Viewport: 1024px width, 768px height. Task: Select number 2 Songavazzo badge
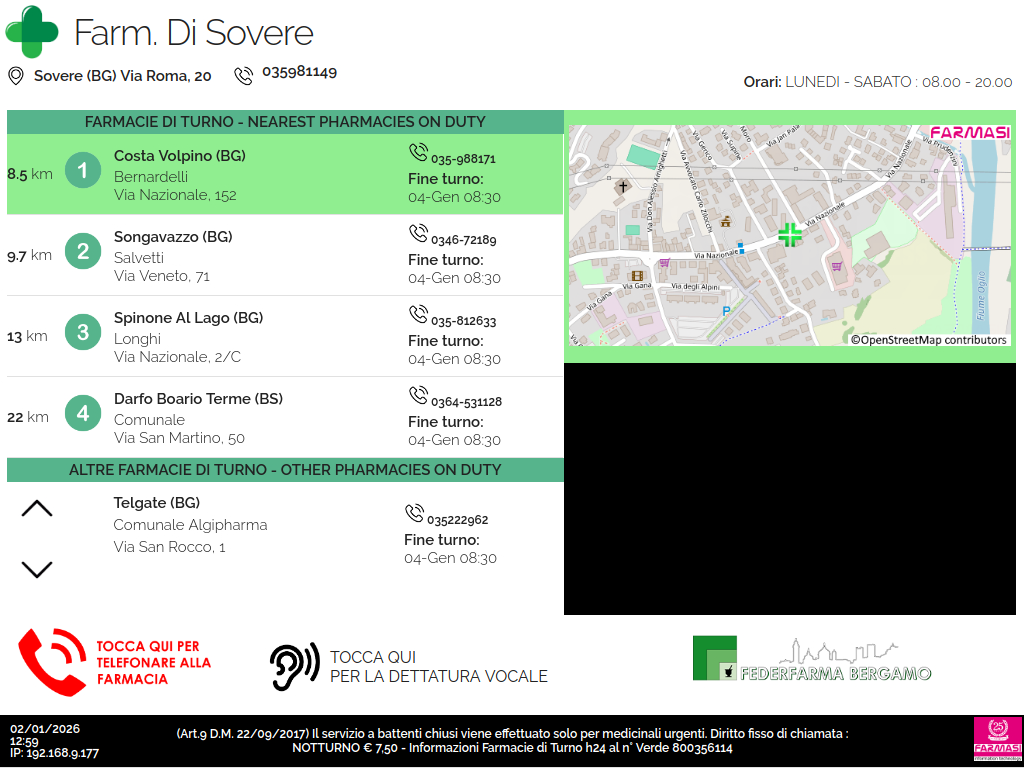[83, 251]
